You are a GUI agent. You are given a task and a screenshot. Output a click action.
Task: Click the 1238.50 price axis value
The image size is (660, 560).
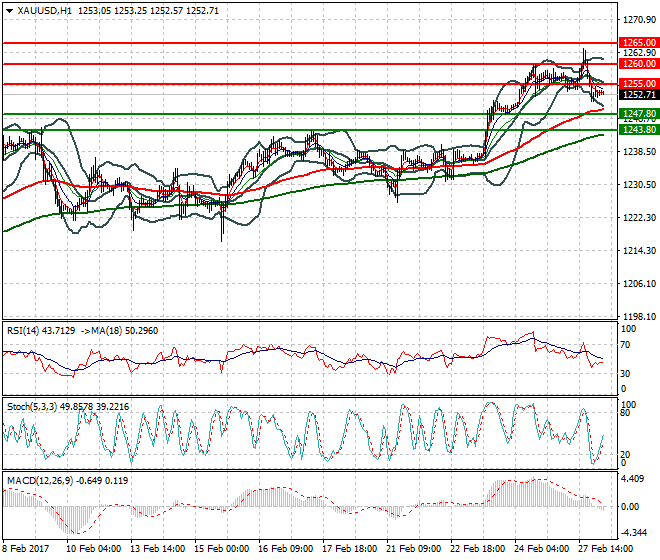coord(639,152)
